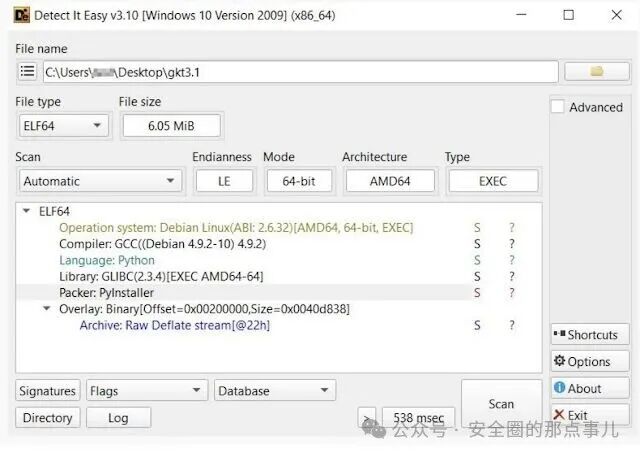Click S for the Archive: Raw Deflate row
The image size is (640, 456).
pyautogui.click(x=477, y=325)
